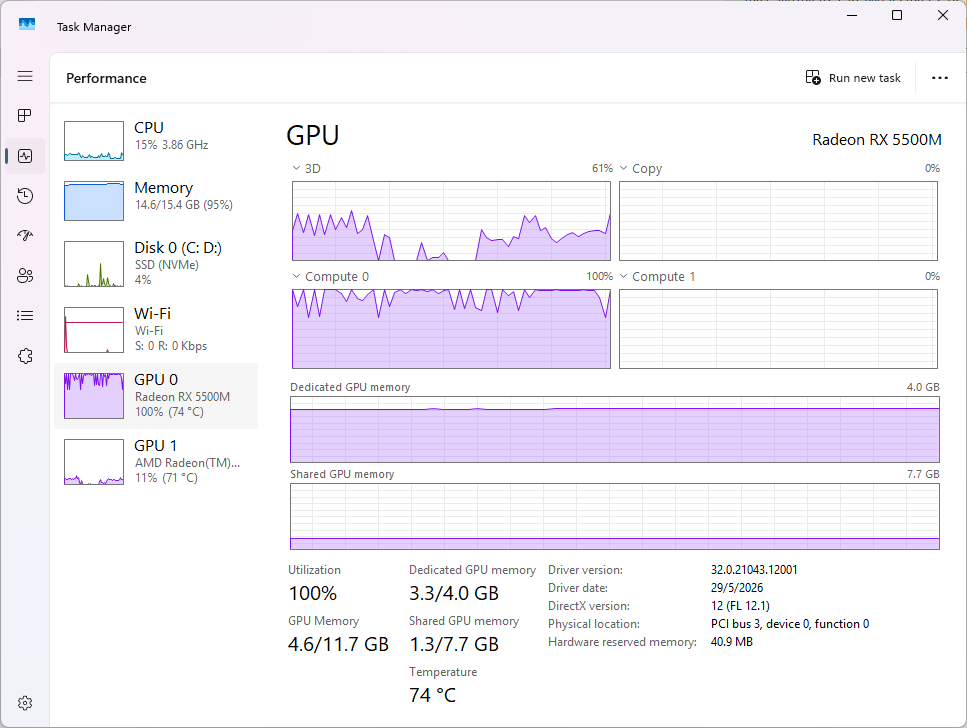Minimize the Task Manager window
This screenshot has width=967, height=728.
coord(852,15)
